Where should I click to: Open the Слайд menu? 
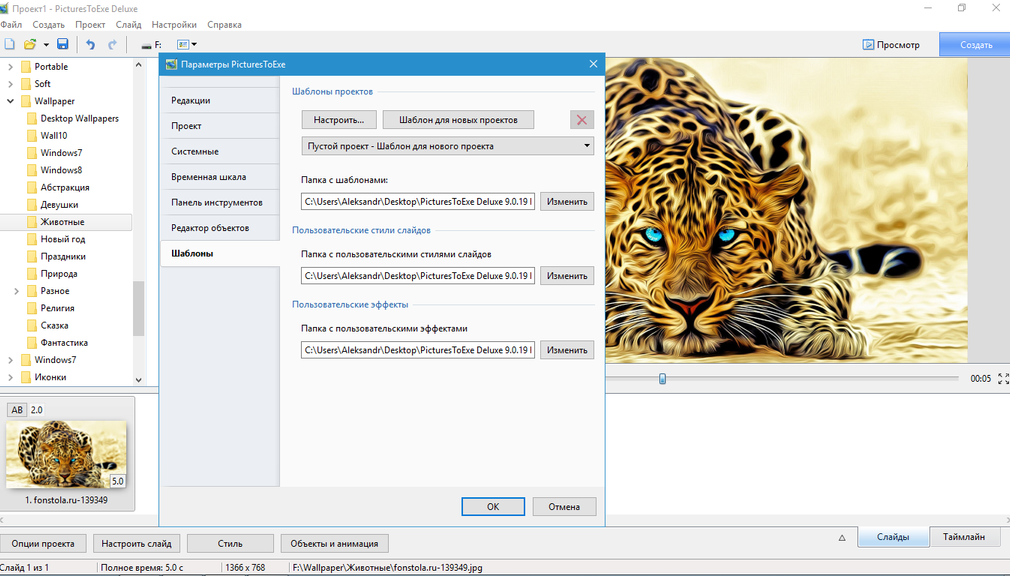[128, 24]
